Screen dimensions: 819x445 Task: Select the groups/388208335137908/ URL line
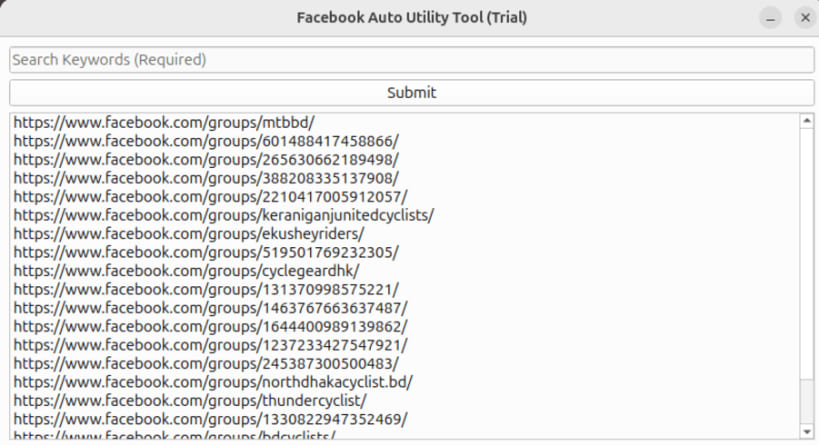(x=206, y=178)
